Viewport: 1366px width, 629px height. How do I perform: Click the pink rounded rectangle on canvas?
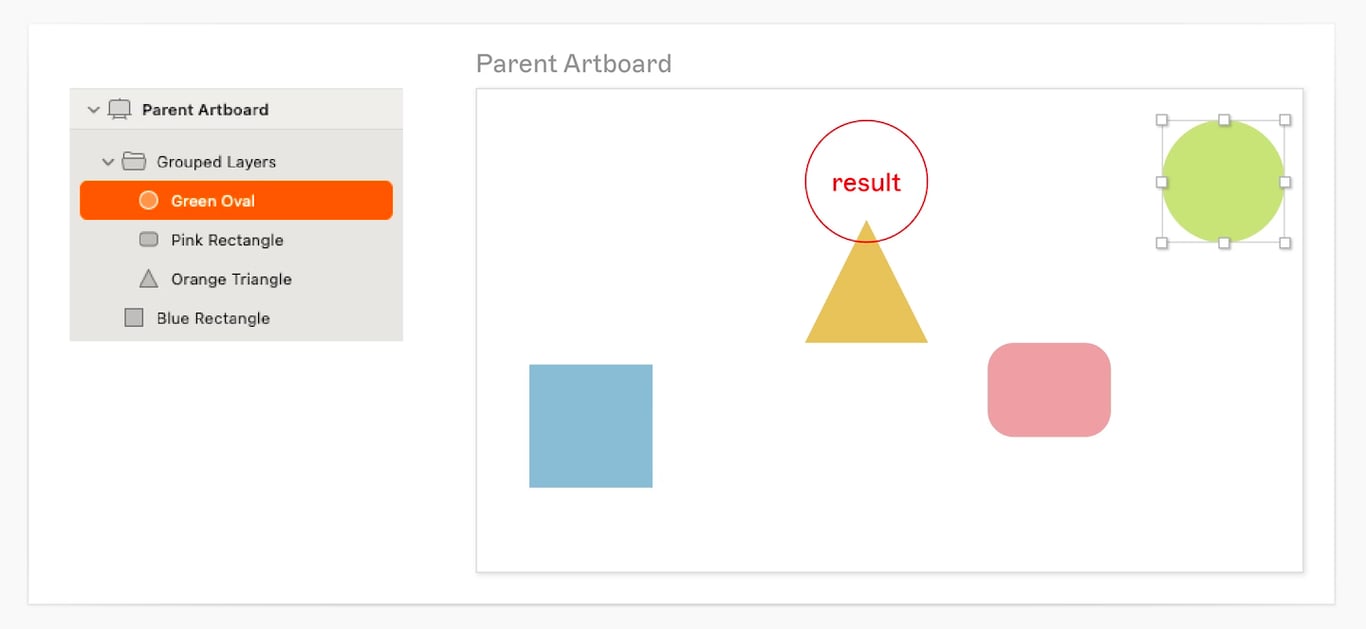point(1049,390)
